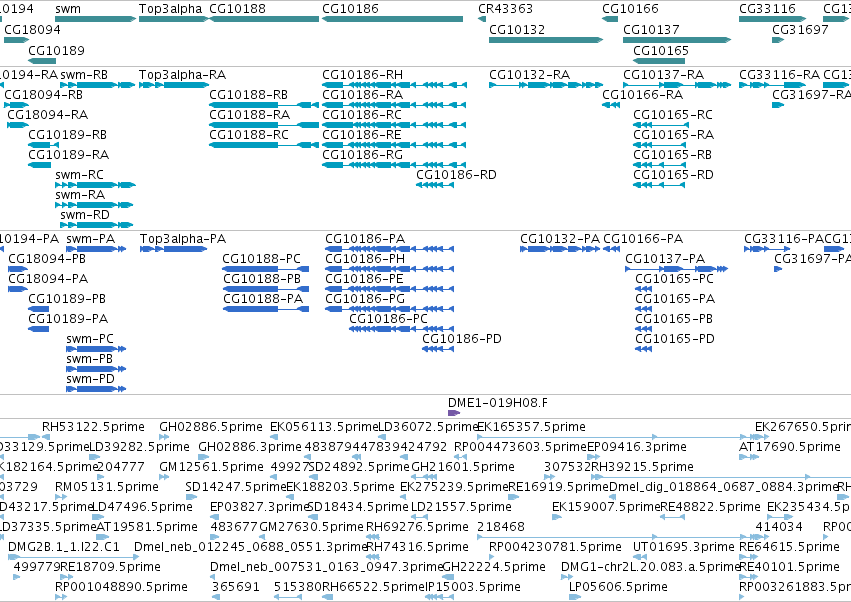The height and width of the screenshot is (602, 851).
Task: Select protein CG10132-PA
Action: tap(560, 239)
